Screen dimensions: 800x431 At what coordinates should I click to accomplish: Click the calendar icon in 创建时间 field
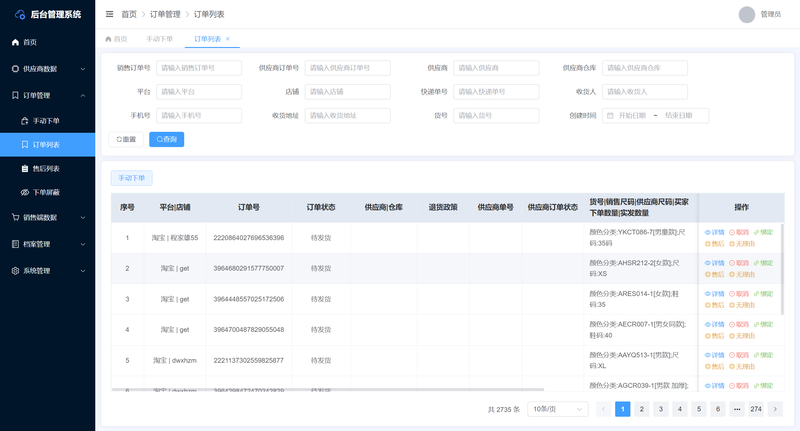pos(610,116)
